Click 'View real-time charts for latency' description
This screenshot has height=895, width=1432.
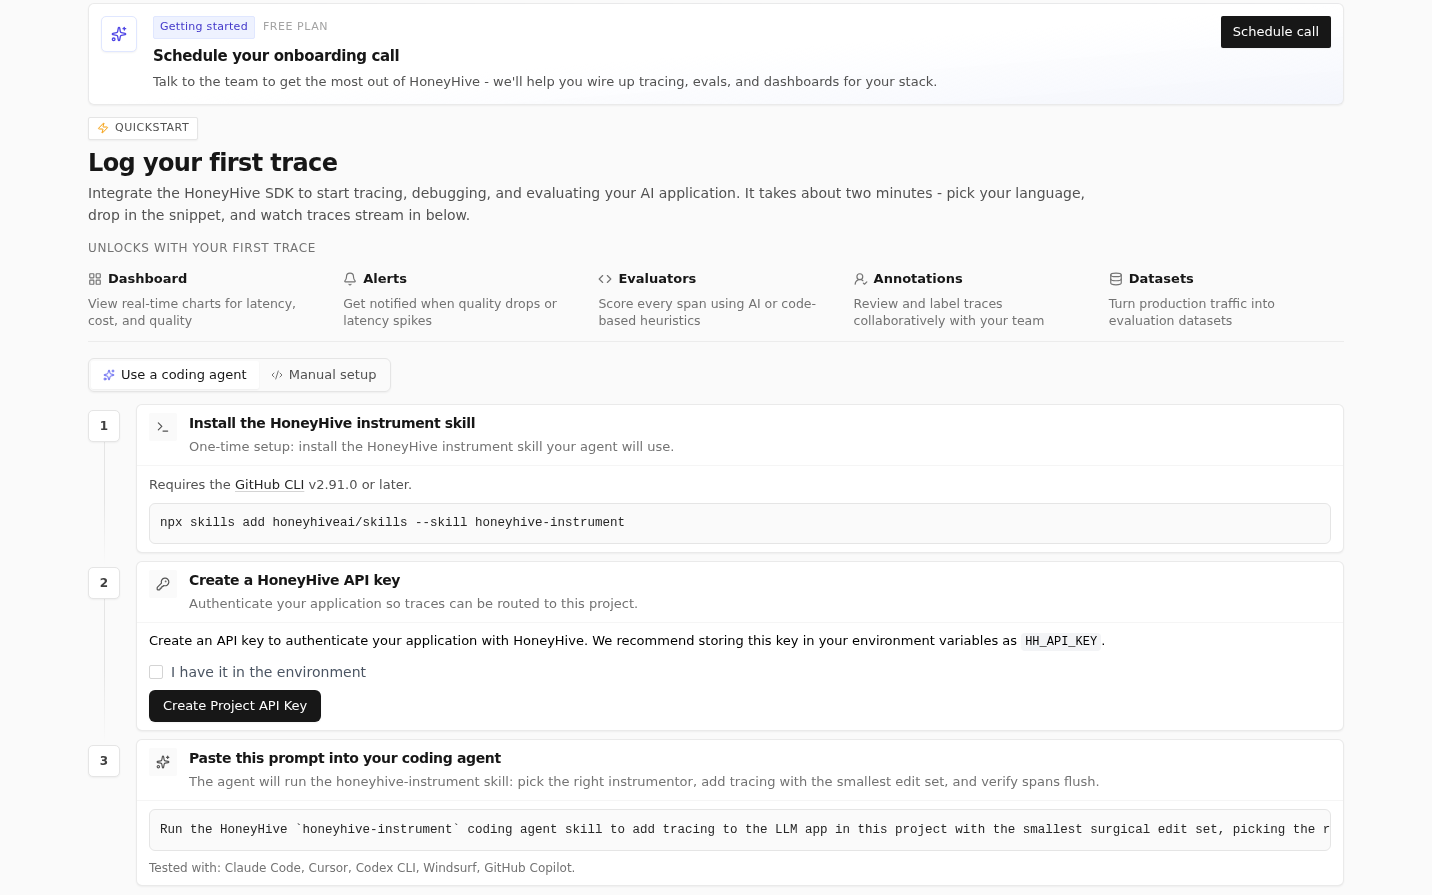coord(192,312)
